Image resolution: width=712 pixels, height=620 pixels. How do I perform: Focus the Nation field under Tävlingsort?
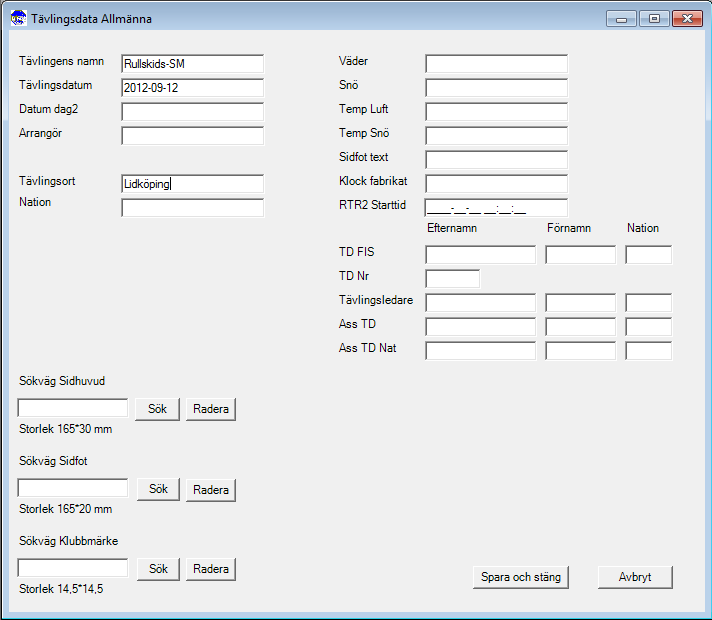(x=193, y=208)
